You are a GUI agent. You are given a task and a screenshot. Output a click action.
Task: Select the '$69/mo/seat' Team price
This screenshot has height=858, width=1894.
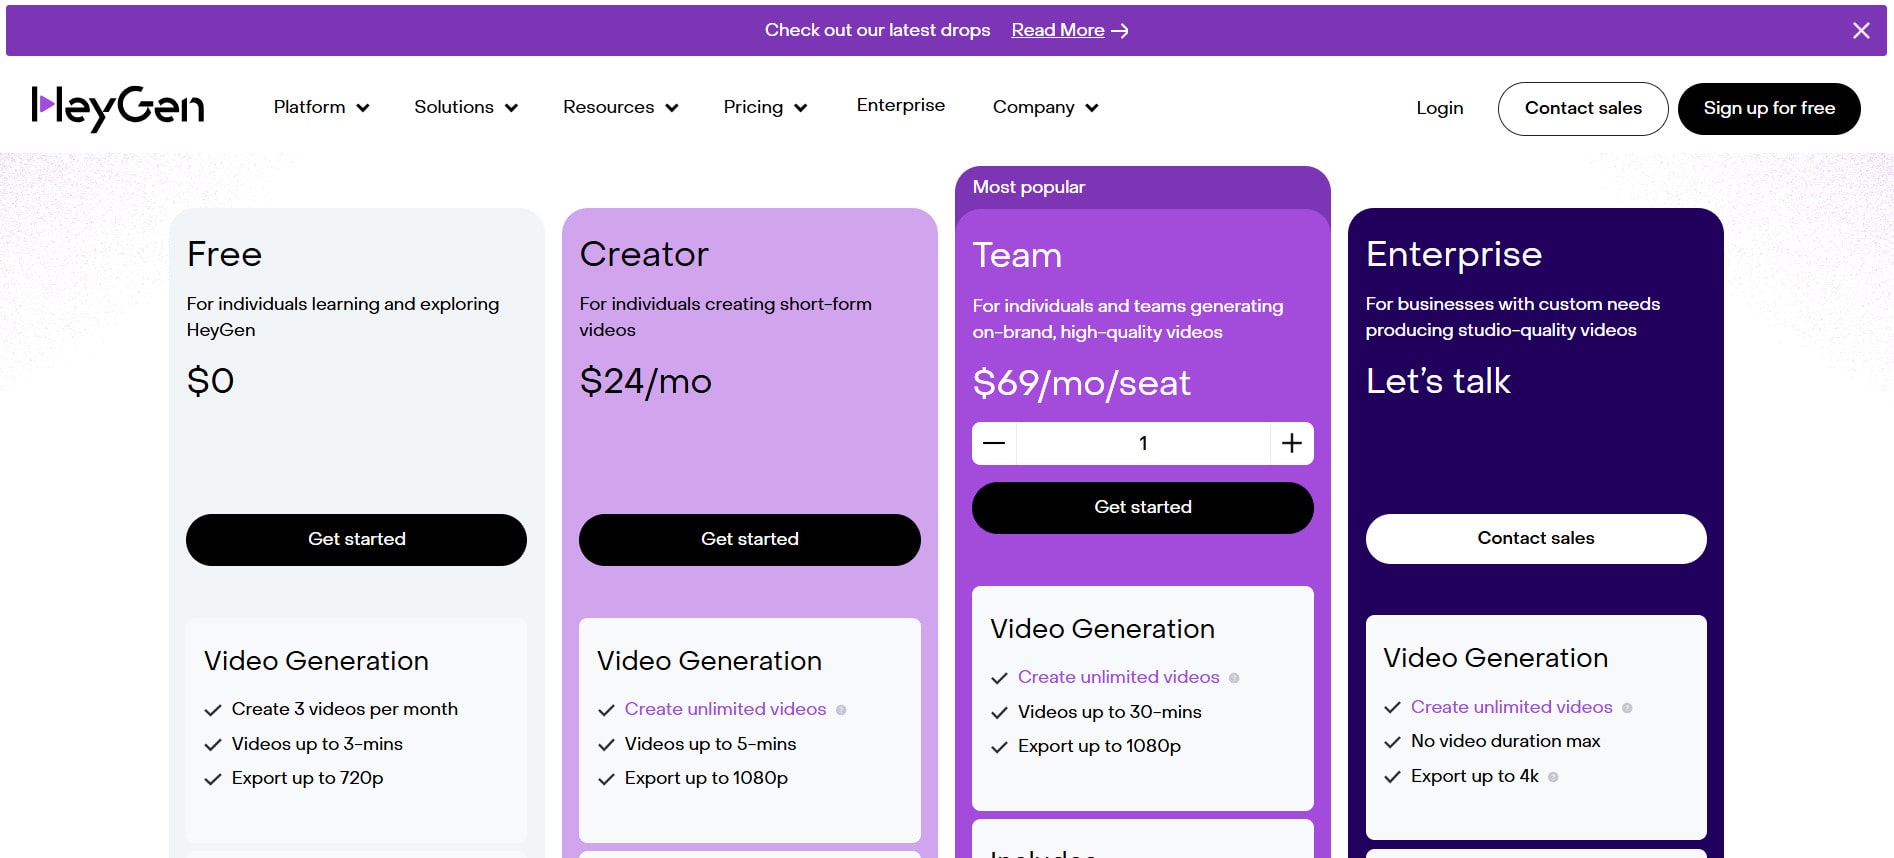pos(1081,383)
